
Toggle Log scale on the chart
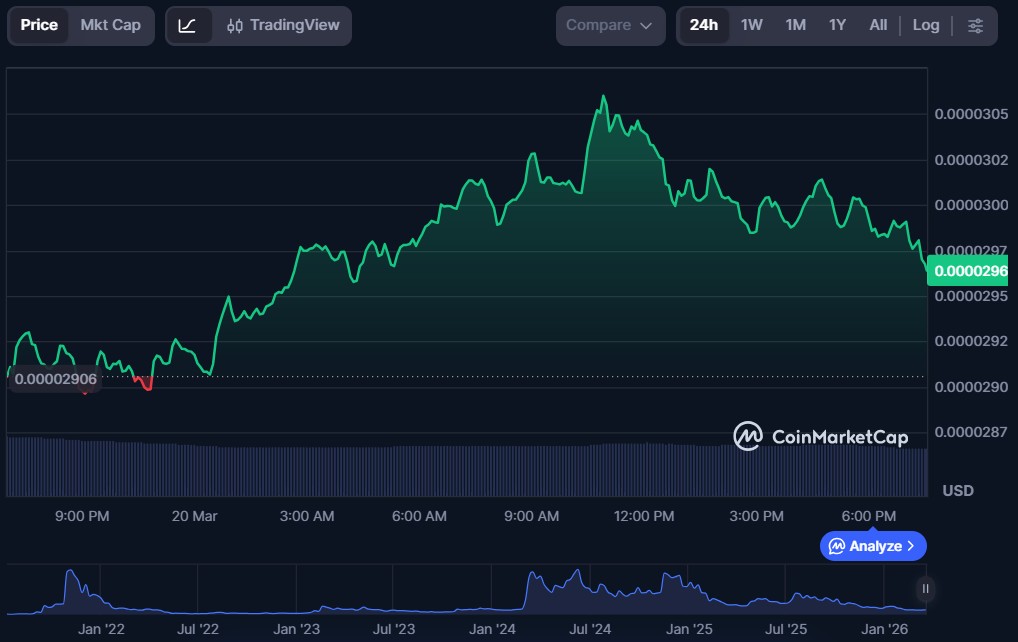coord(925,25)
